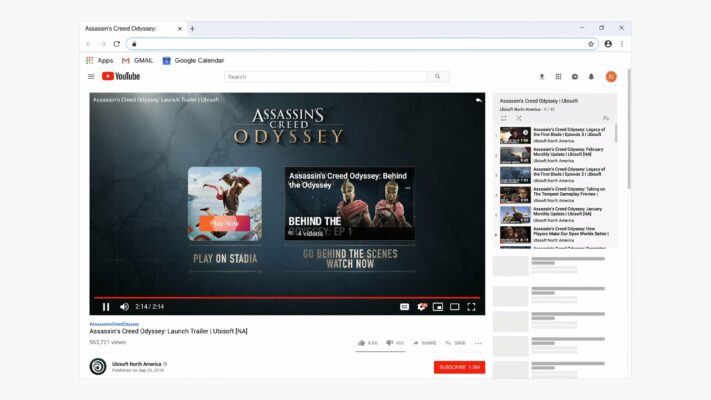711x400 pixels.
Task: Click the Play Now button on the Stadia card
Action: [224, 223]
